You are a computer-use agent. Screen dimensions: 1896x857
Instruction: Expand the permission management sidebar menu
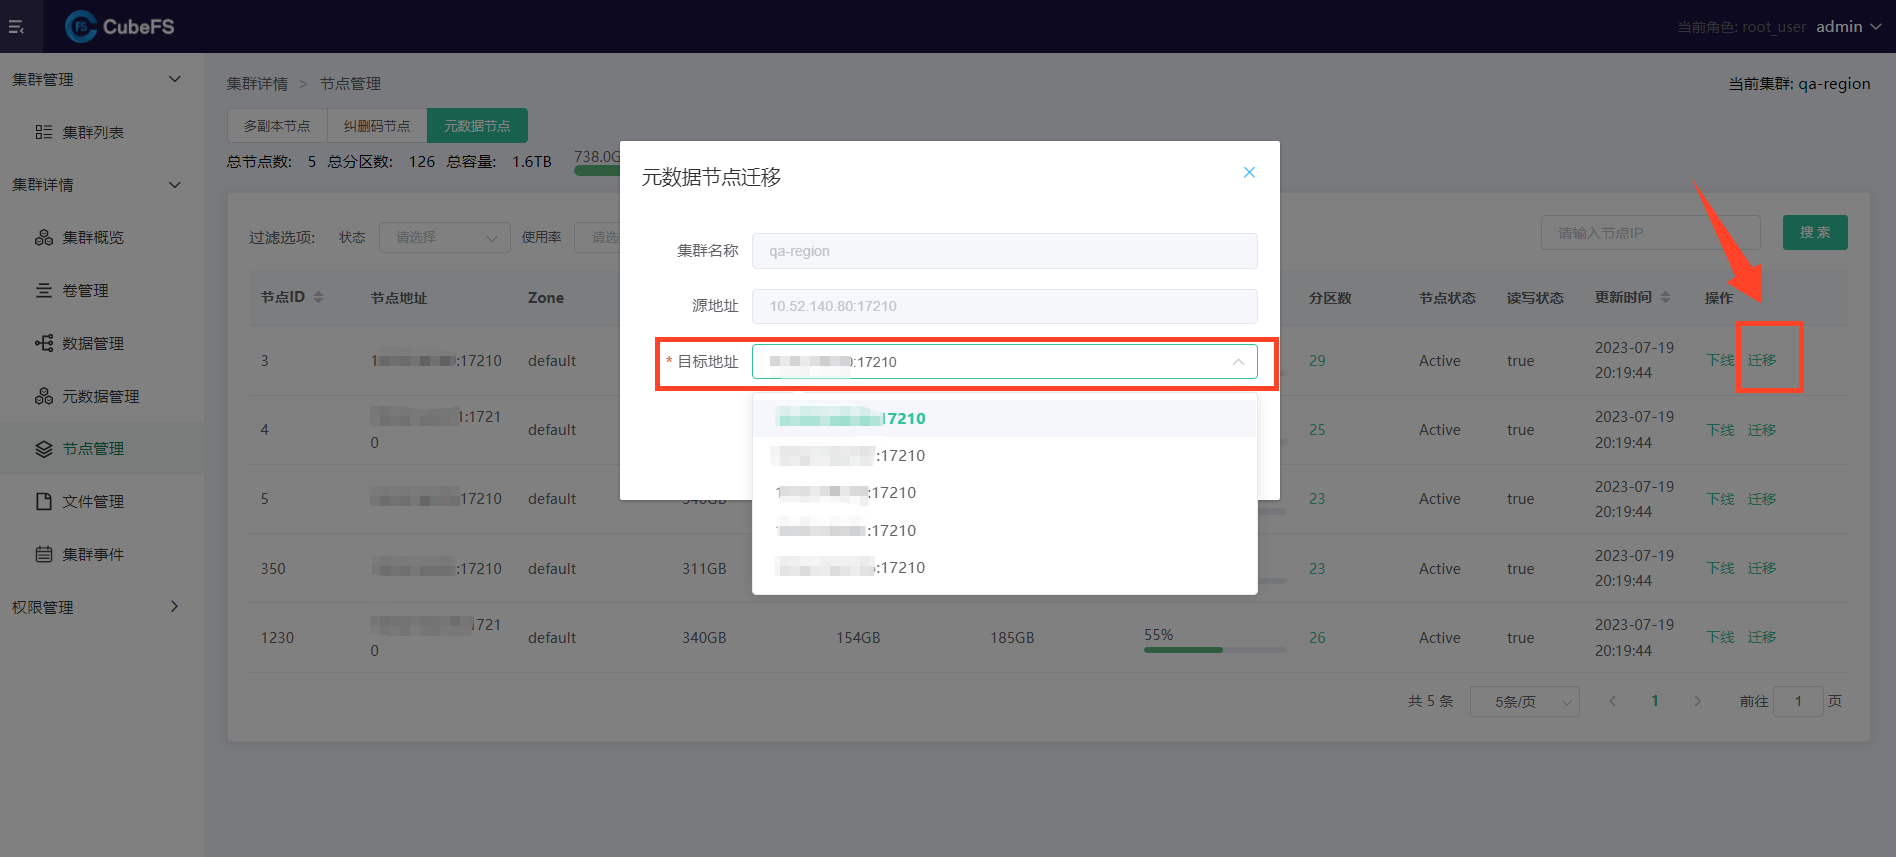[174, 607]
